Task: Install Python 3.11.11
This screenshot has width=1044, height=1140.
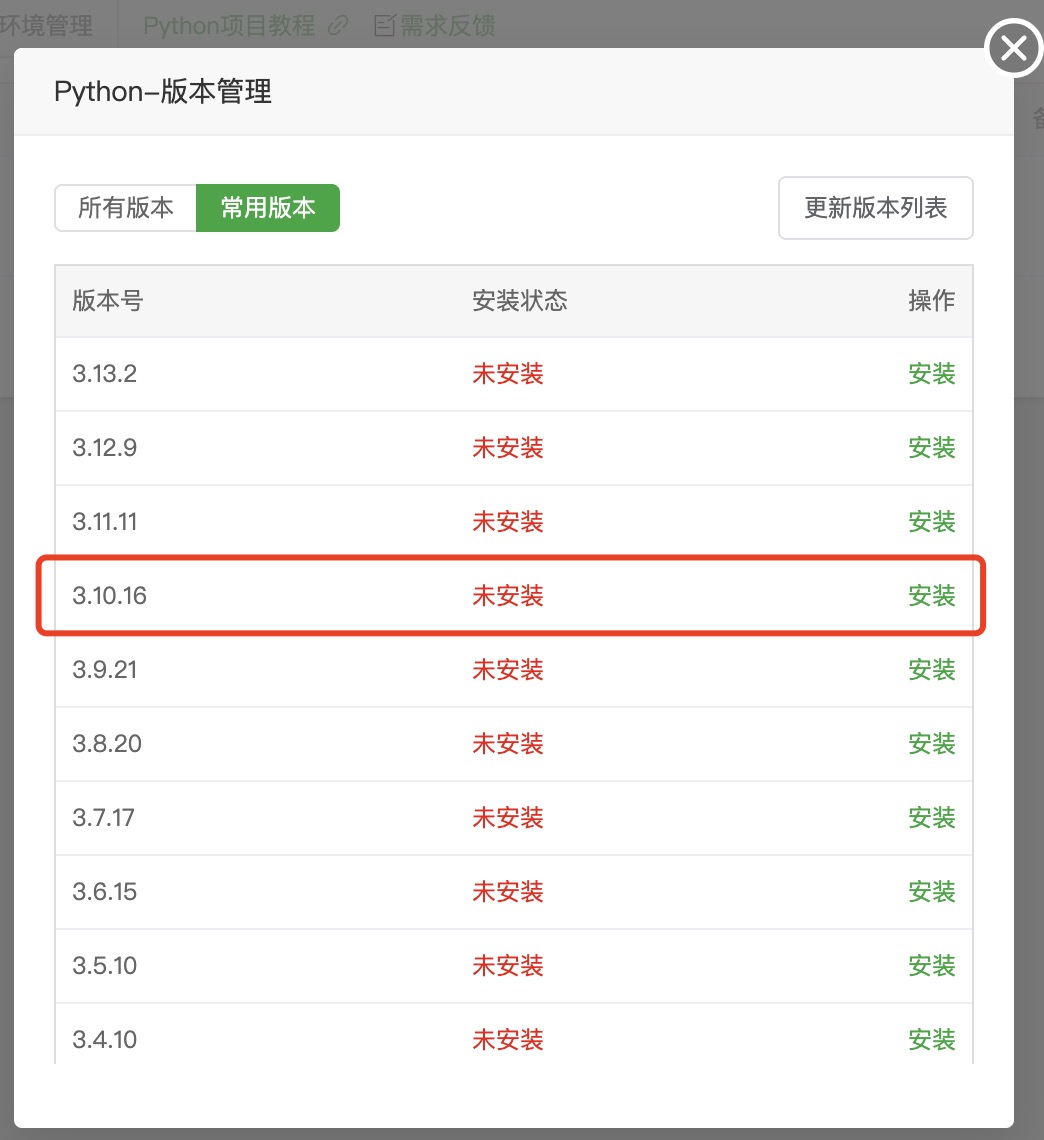Action: pos(931,522)
